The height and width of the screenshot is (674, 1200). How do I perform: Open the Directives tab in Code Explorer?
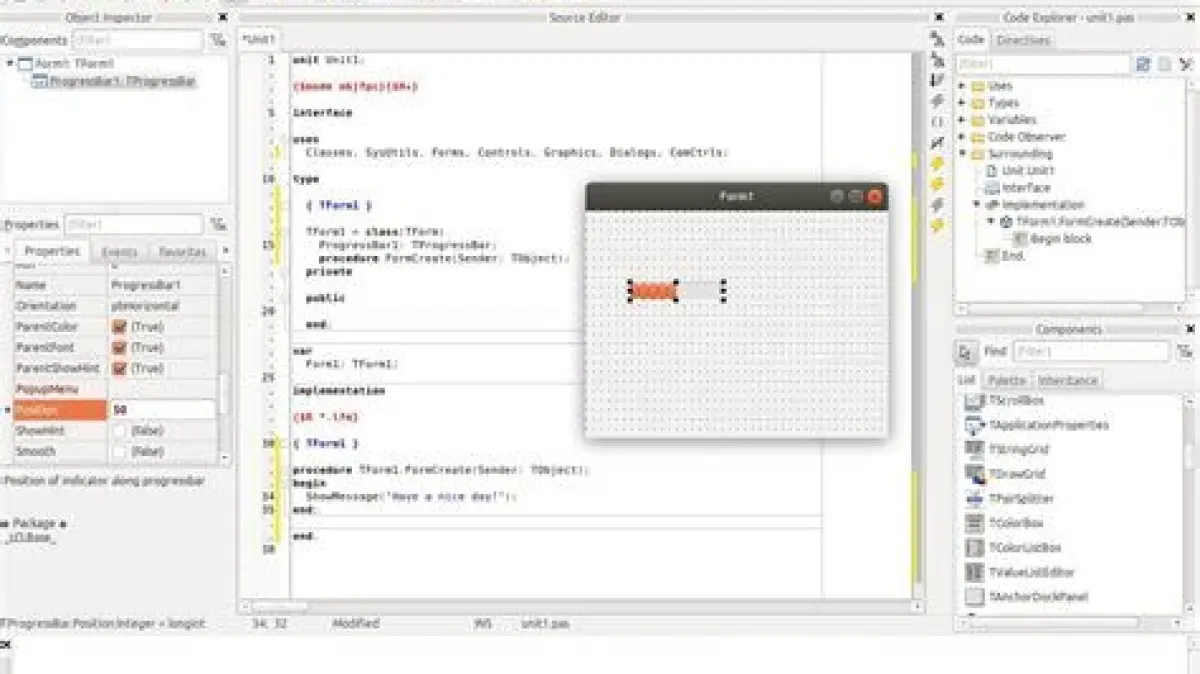click(1023, 40)
